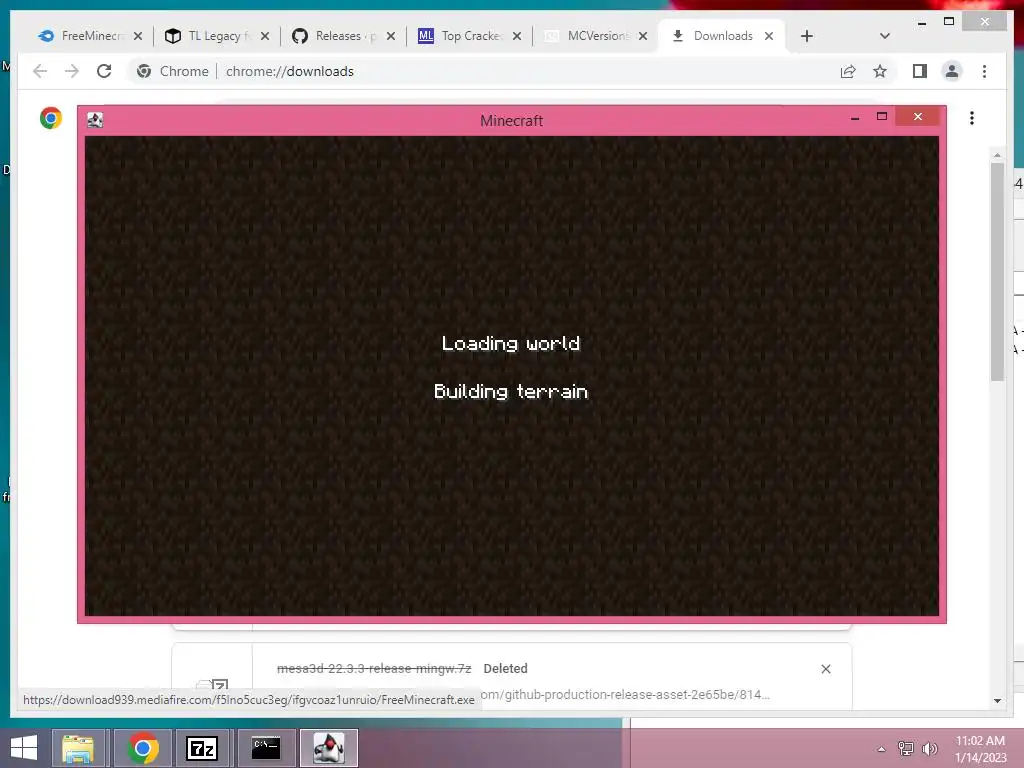Open 7-Zip from the taskbar
The width and height of the screenshot is (1024, 768).
pyautogui.click(x=202, y=748)
